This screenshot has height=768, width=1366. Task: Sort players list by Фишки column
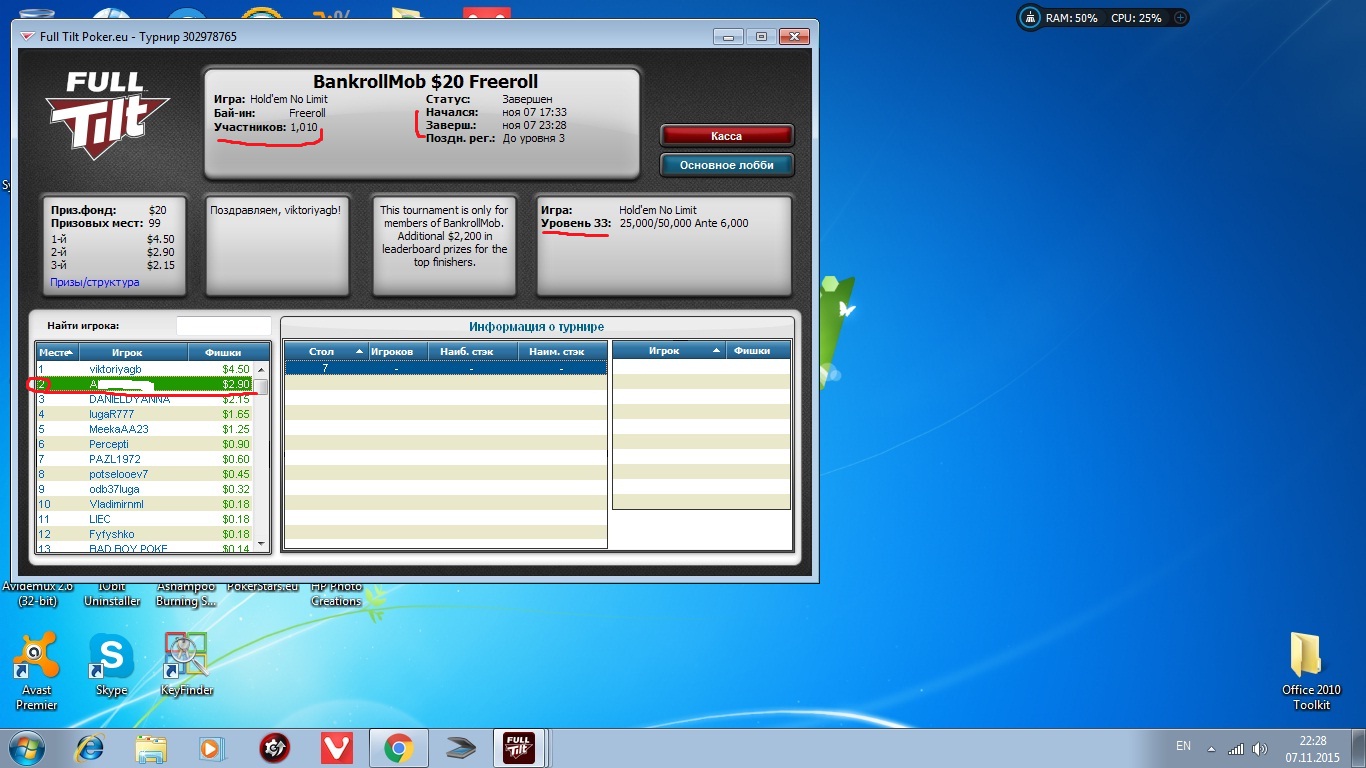point(229,352)
